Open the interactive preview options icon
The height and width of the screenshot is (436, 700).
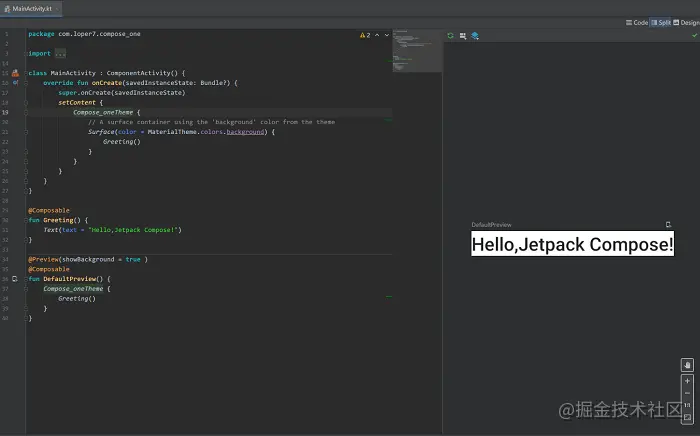pos(463,36)
